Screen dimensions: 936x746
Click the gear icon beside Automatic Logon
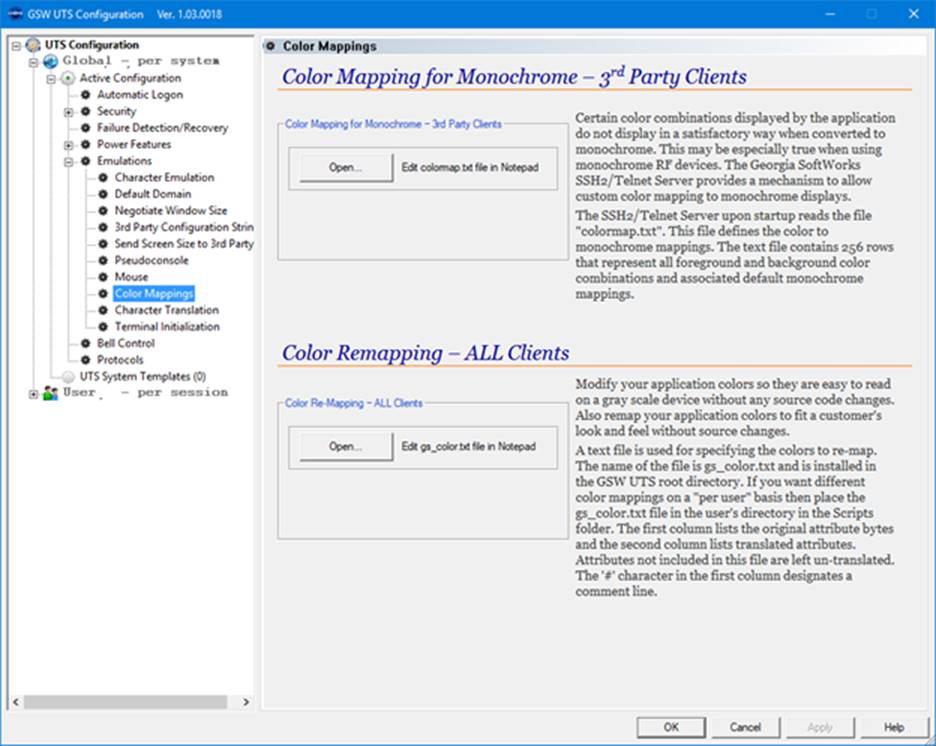(85, 94)
